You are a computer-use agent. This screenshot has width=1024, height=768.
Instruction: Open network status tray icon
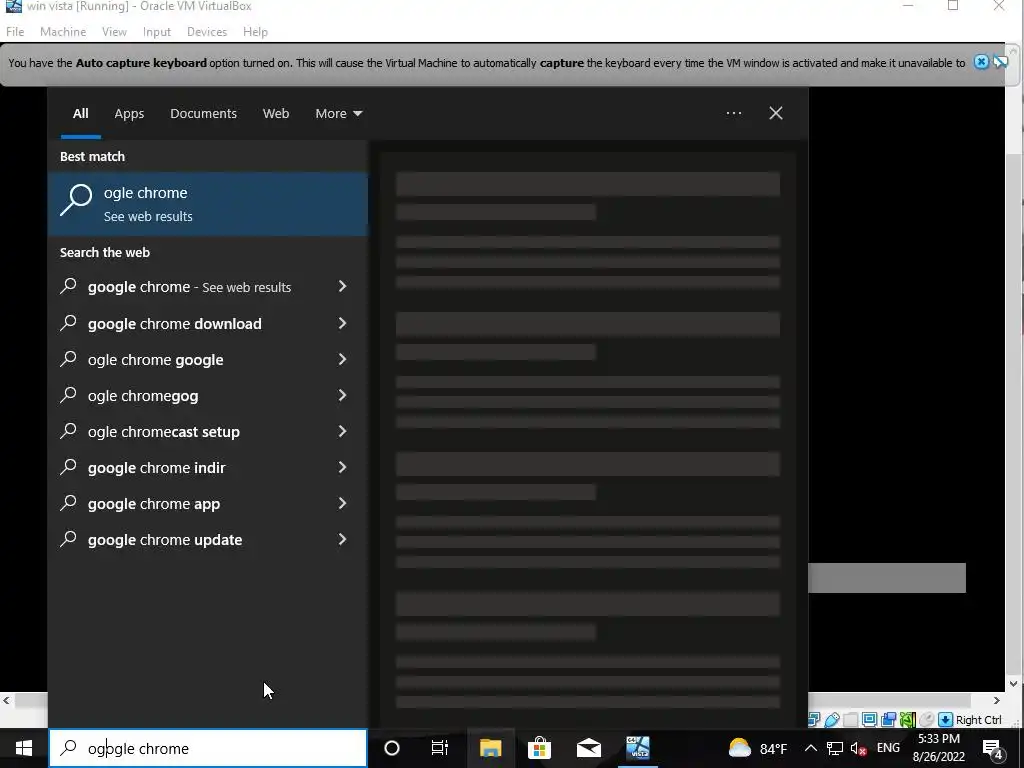(835, 748)
